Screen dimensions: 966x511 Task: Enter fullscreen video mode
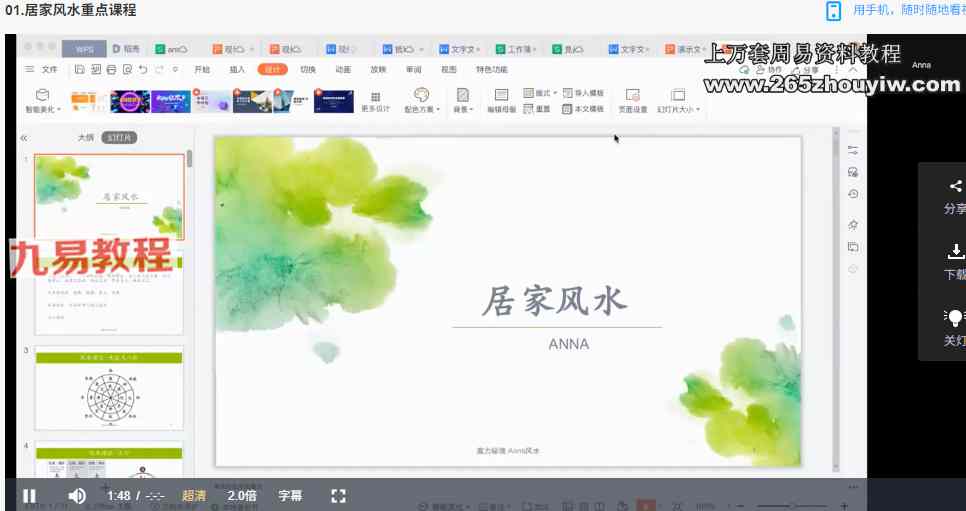pos(338,495)
